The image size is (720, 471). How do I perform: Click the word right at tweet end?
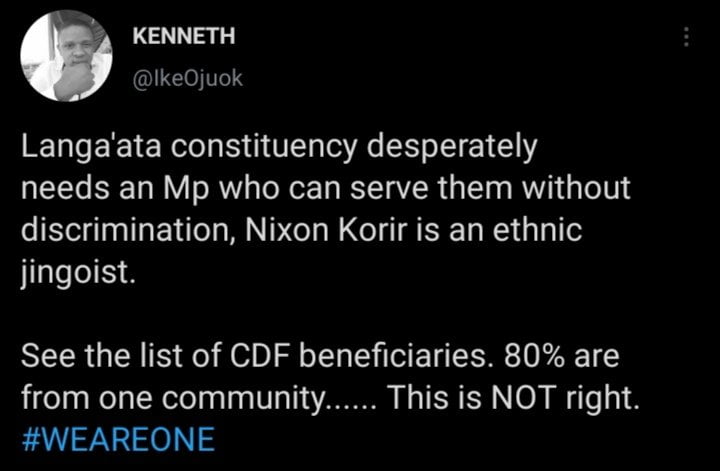pyautogui.click(x=602, y=398)
